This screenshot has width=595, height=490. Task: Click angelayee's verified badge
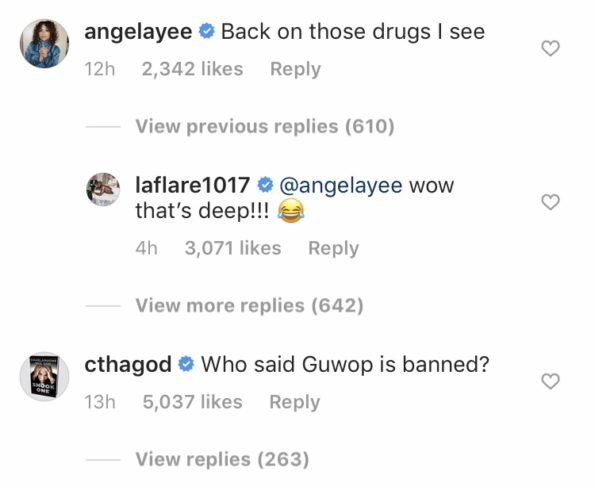207,31
